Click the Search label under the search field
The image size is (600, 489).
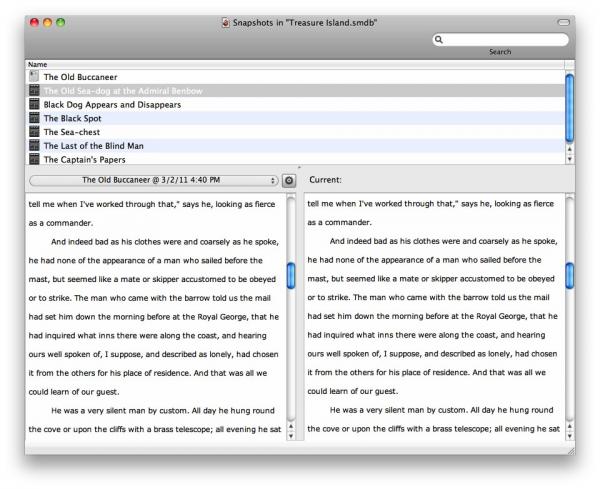coord(500,52)
